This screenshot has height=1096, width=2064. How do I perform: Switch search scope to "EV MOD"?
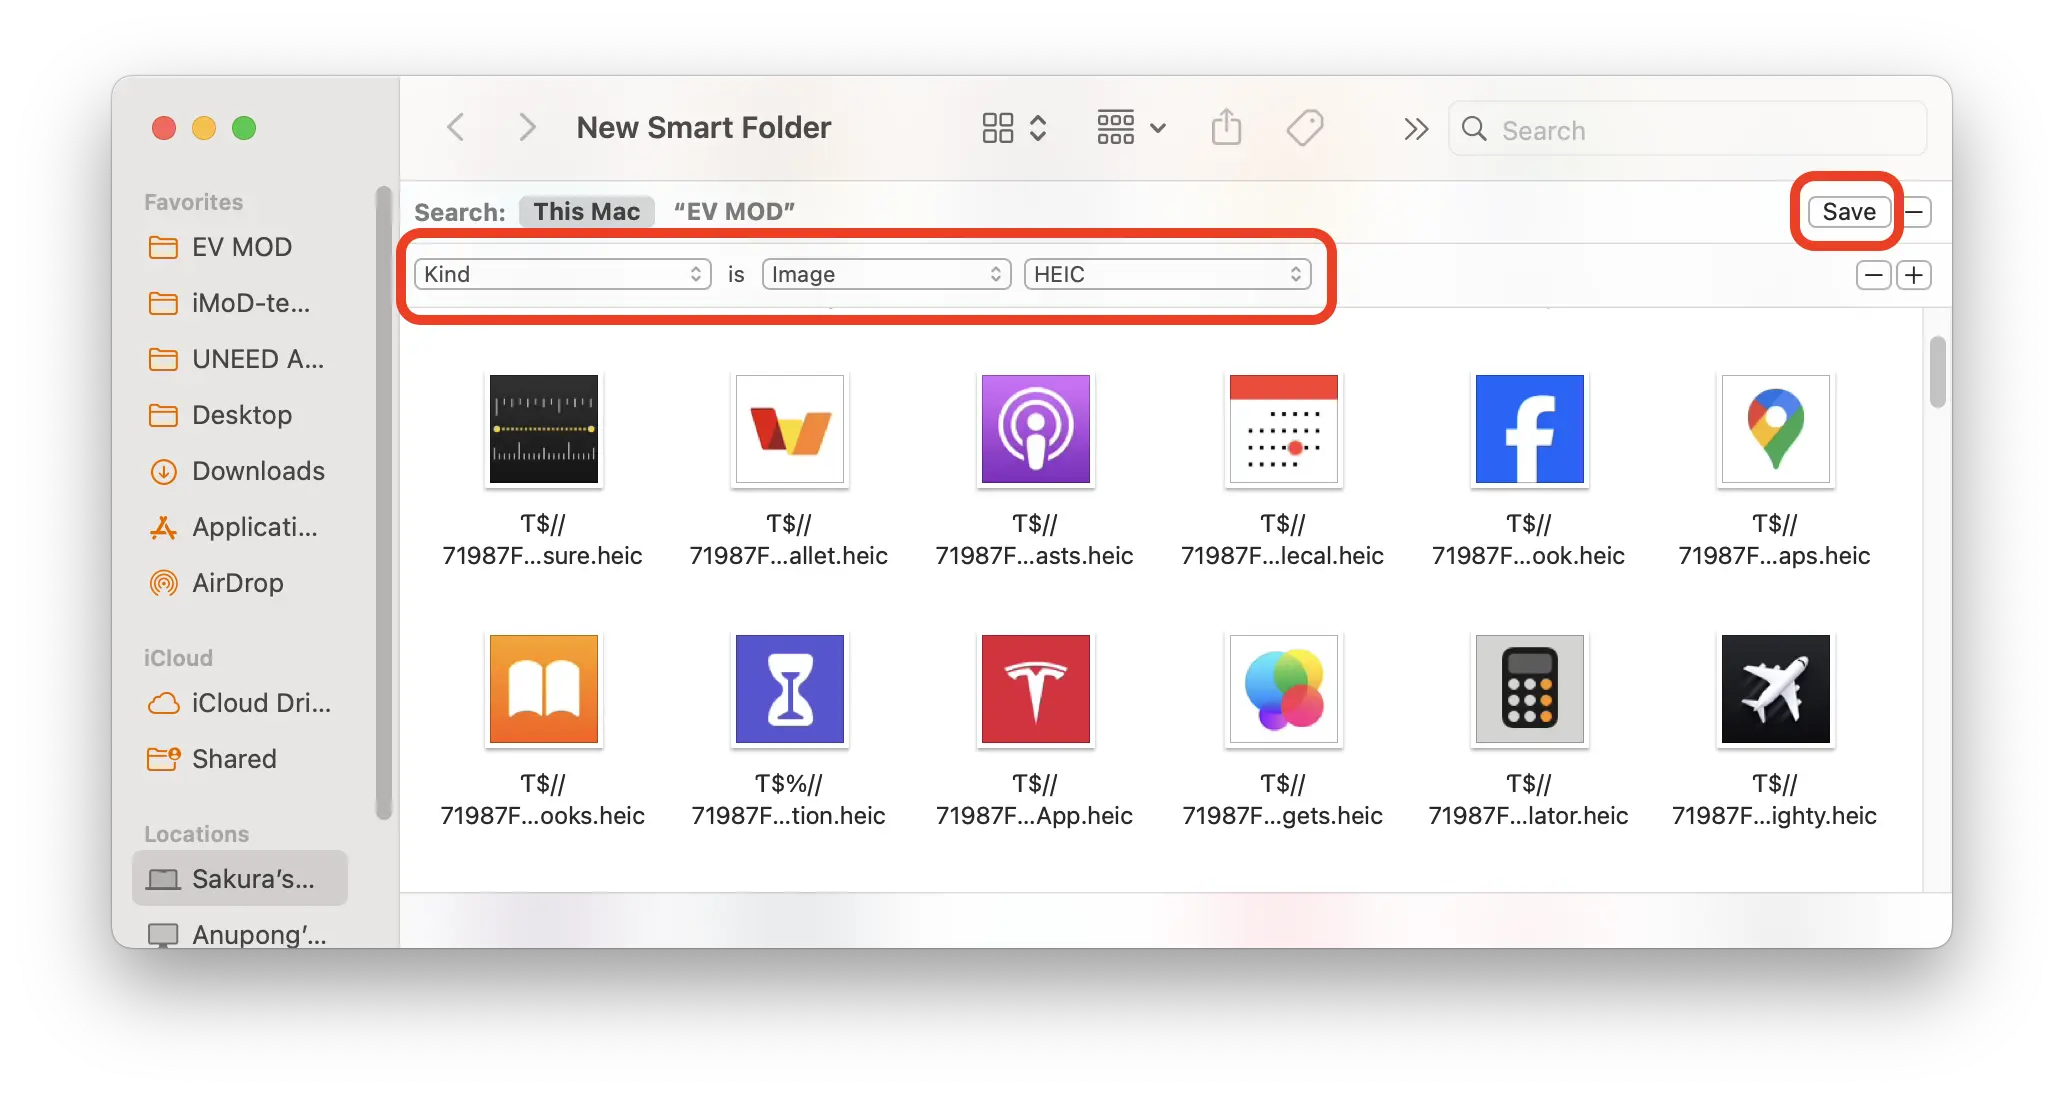click(x=734, y=212)
